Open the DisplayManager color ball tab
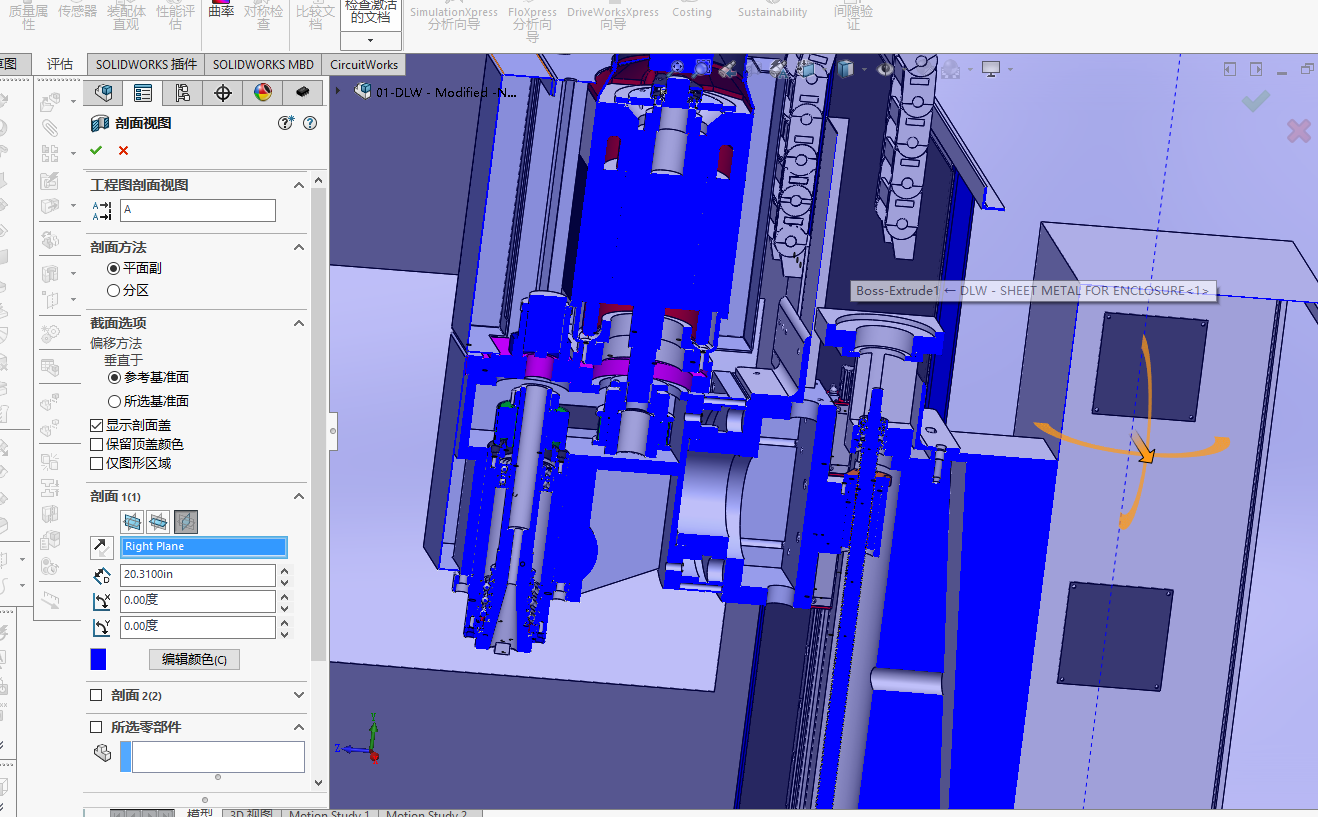Viewport: 1318px width, 817px height. (263, 93)
